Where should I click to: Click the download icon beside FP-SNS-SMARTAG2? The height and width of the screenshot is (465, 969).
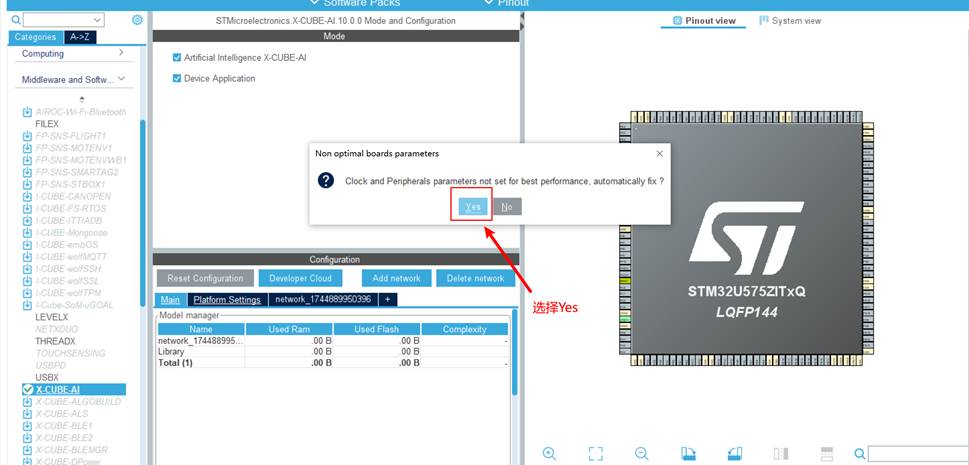tap(27, 173)
